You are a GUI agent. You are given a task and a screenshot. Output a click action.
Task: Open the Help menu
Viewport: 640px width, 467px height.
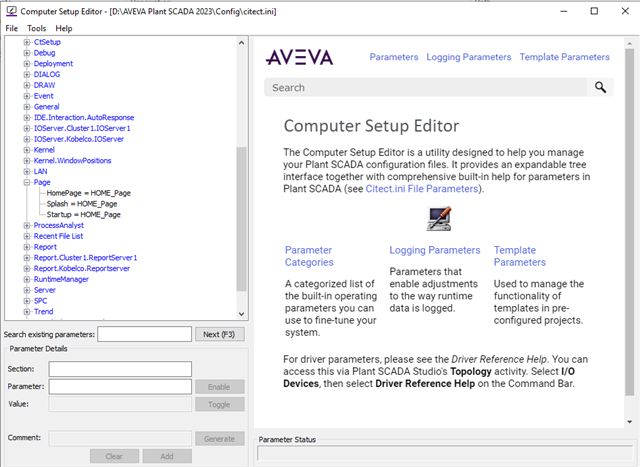(x=64, y=28)
